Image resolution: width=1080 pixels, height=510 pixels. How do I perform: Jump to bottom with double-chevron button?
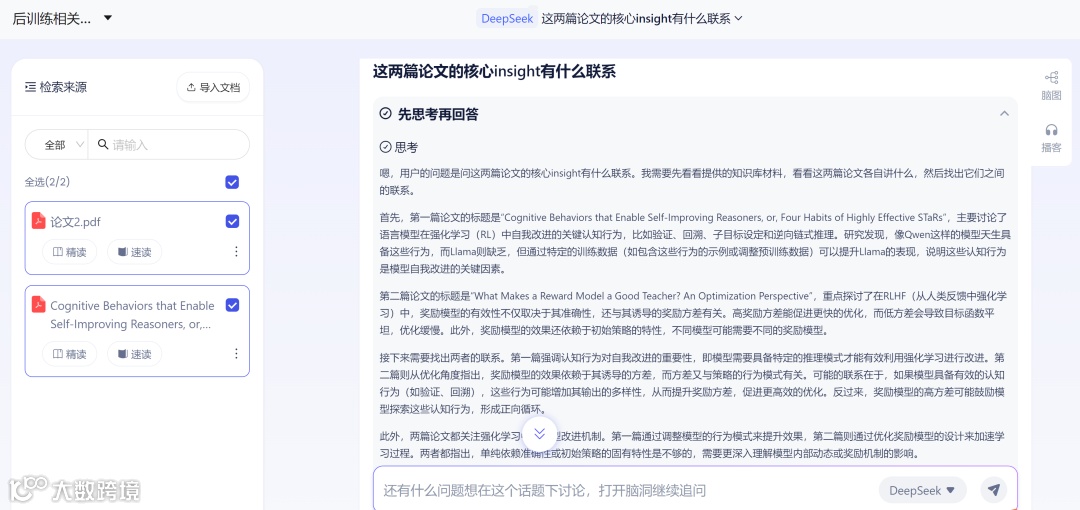pos(539,433)
